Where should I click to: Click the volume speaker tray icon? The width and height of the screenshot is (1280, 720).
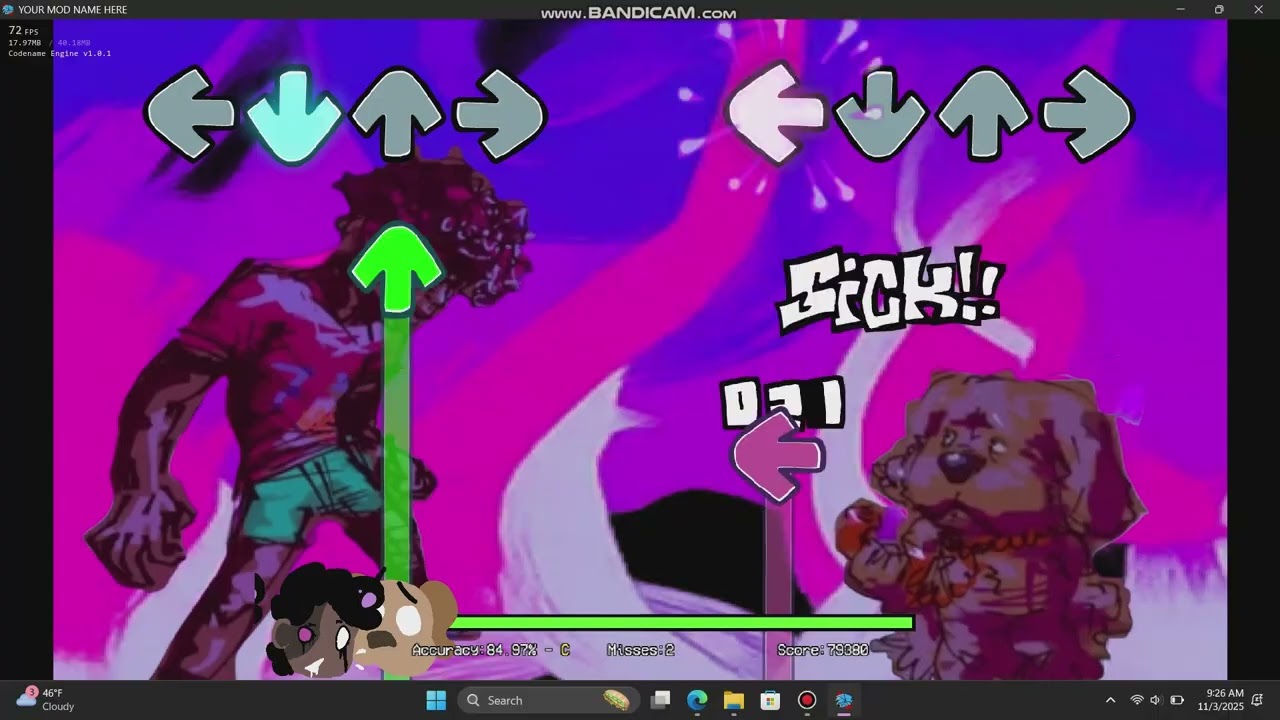[1156, 700]
